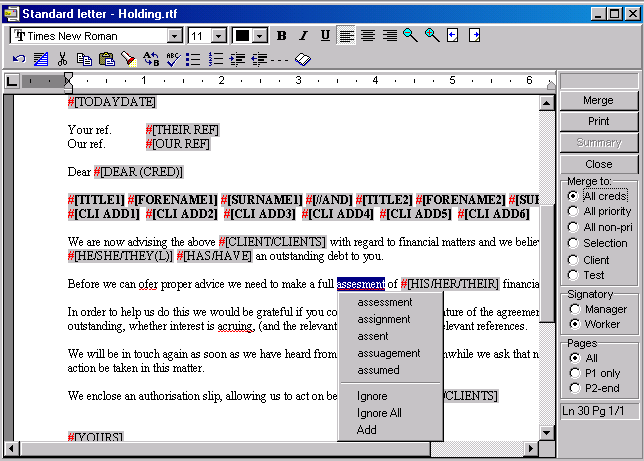Click vertical scrollbar up arrow
The height and width of the screenshot is (461, 644).
pyautogui.click(x=546, y=103)
